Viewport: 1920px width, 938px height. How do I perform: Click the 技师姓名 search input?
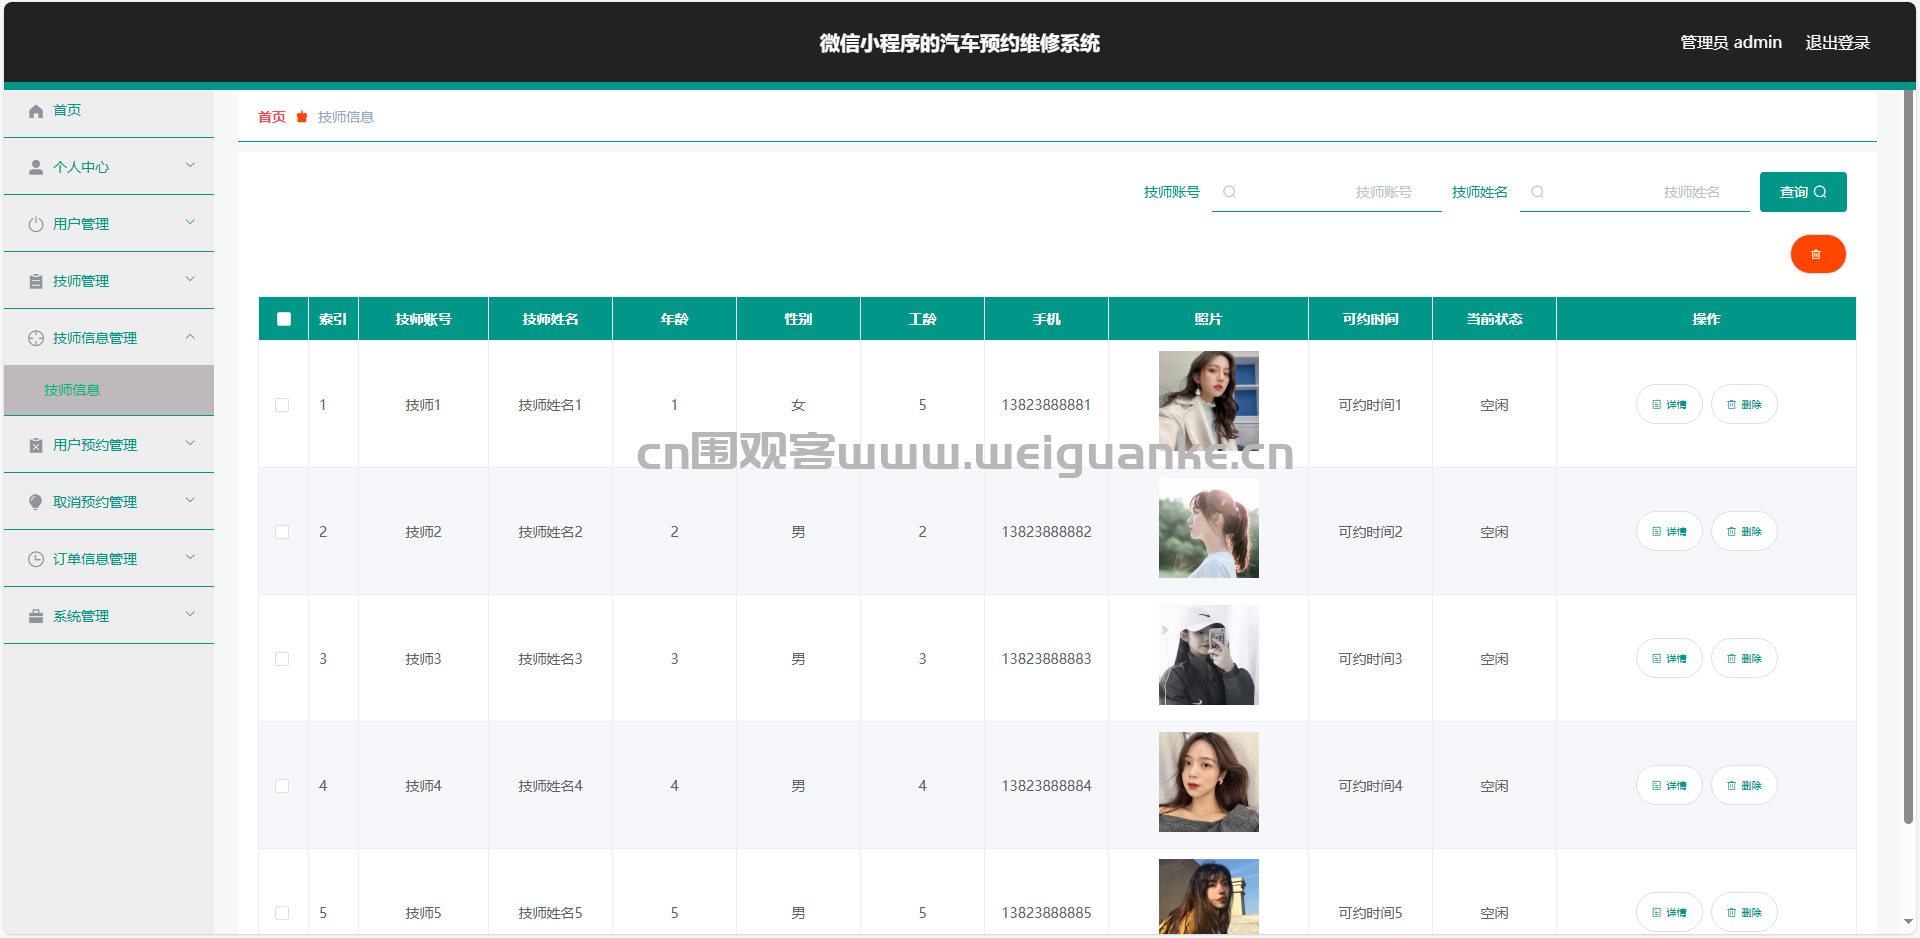coord(1635,192)
